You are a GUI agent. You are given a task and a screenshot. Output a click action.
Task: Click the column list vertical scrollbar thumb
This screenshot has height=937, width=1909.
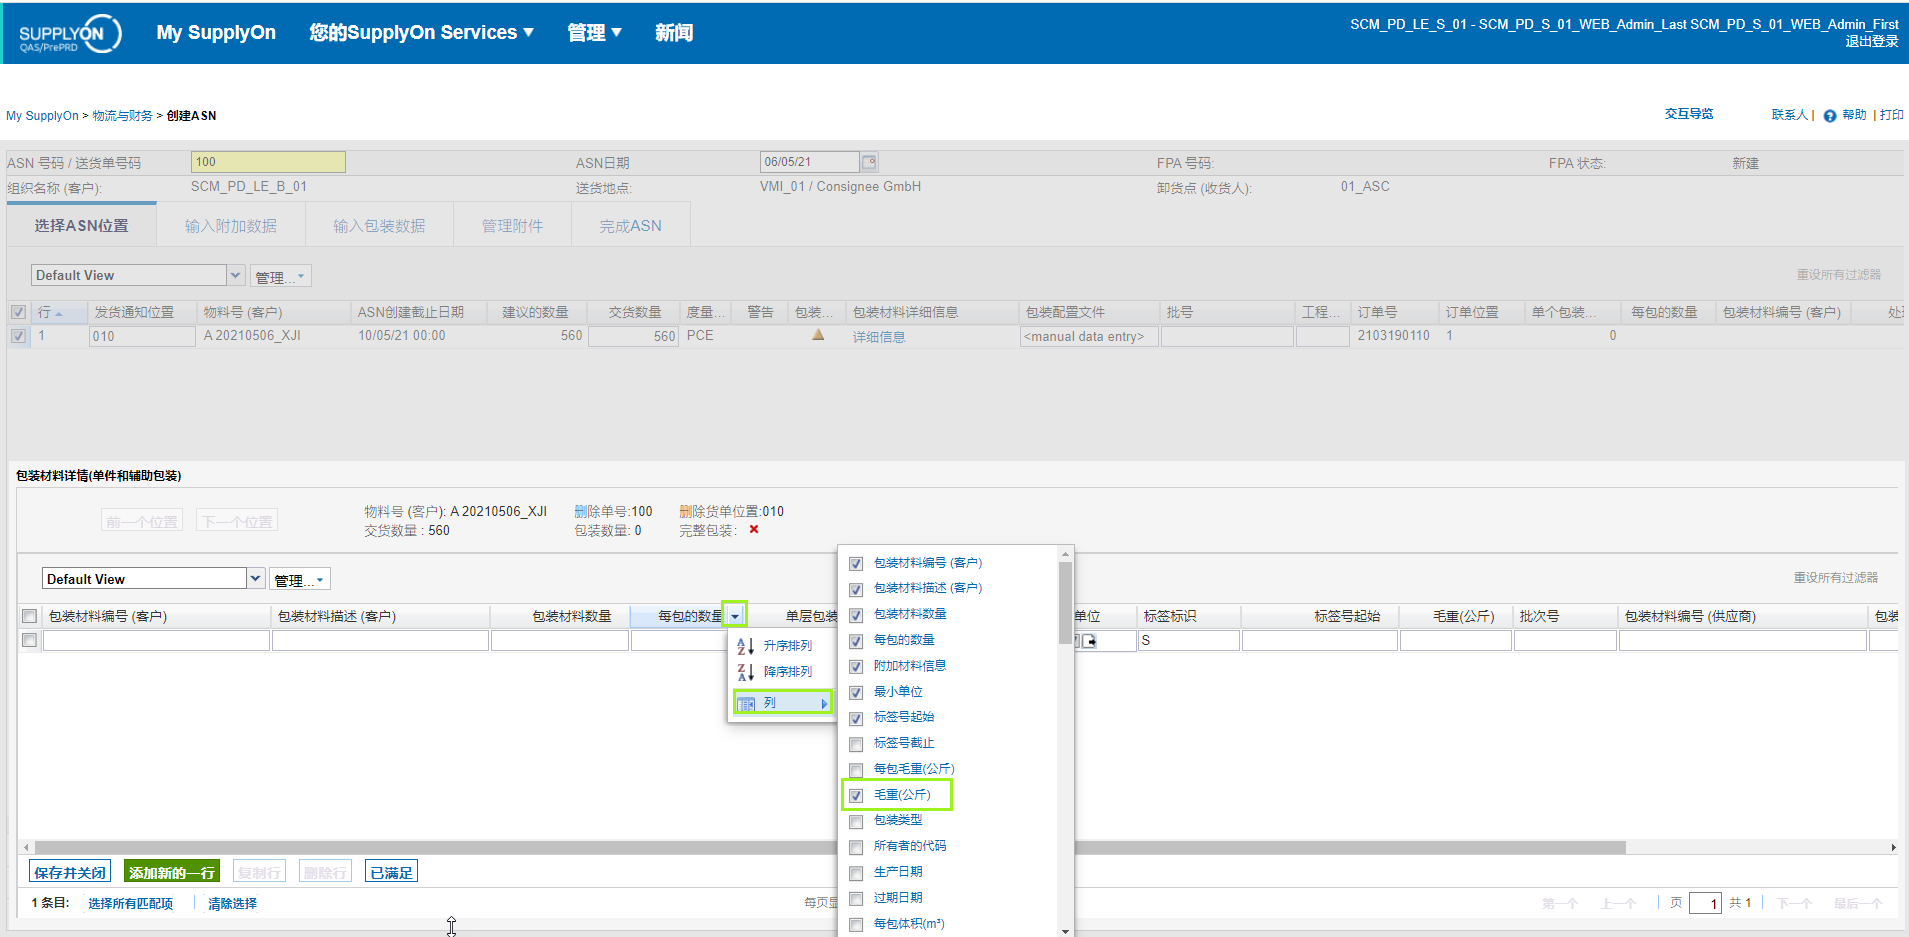(x=1065, y=603)
